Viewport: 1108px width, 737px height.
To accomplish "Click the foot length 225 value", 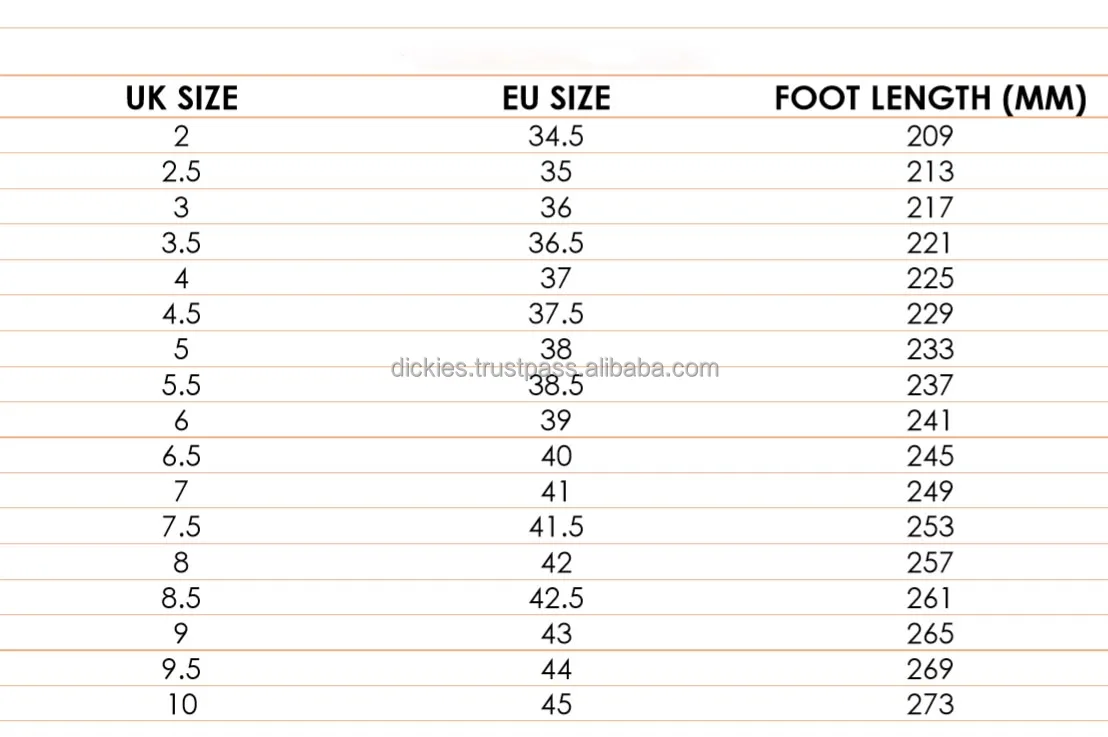I will click(930, 278).
